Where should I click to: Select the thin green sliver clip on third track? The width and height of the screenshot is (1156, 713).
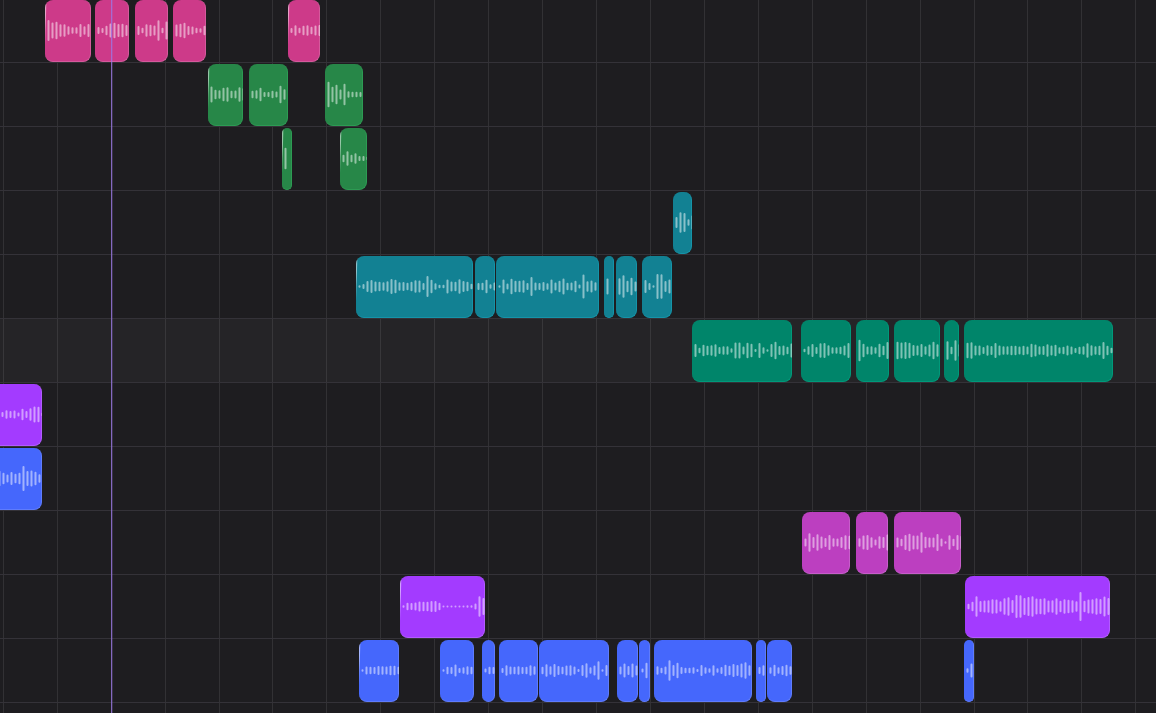point(287,159)
